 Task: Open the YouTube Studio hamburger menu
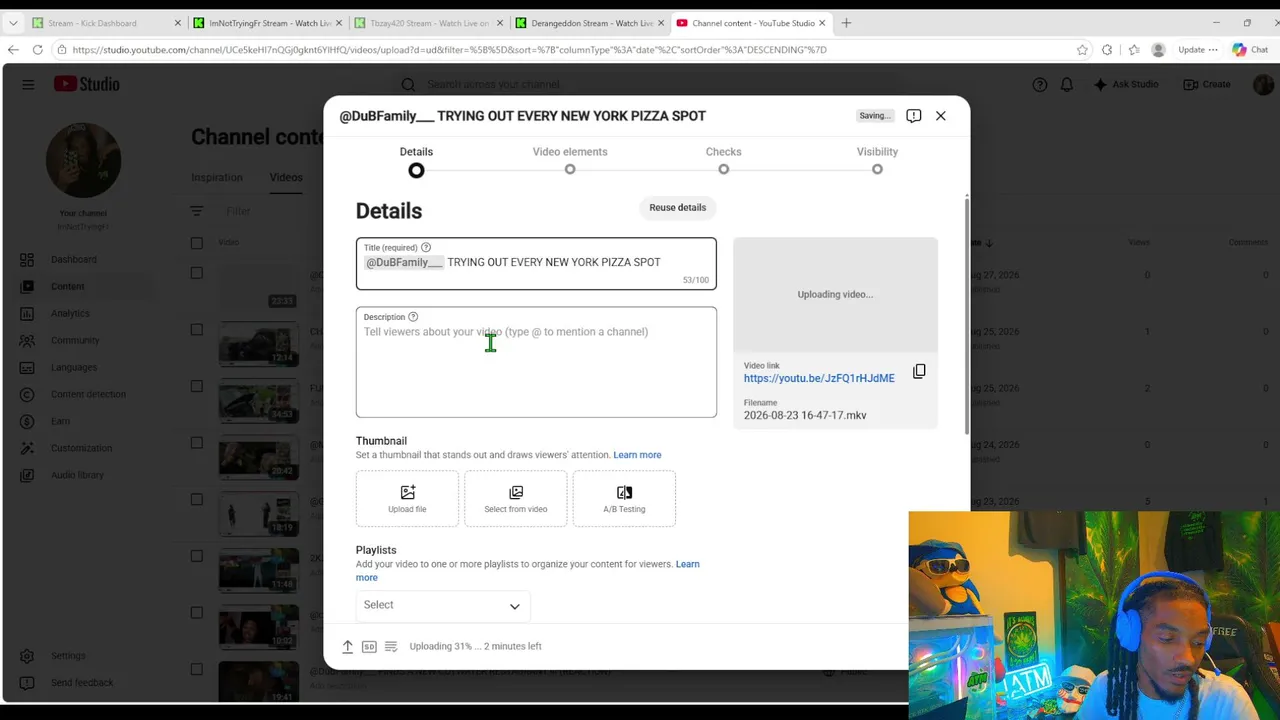coord(28,85)
